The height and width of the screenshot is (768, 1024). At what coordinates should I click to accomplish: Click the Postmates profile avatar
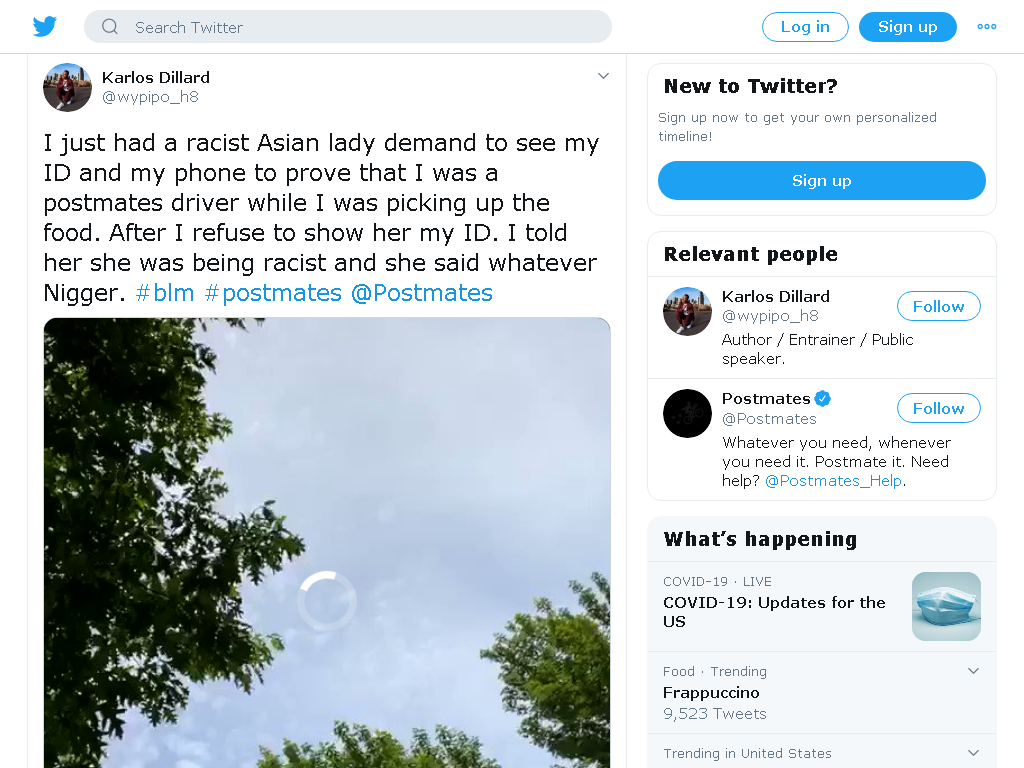tap(687, 413)
